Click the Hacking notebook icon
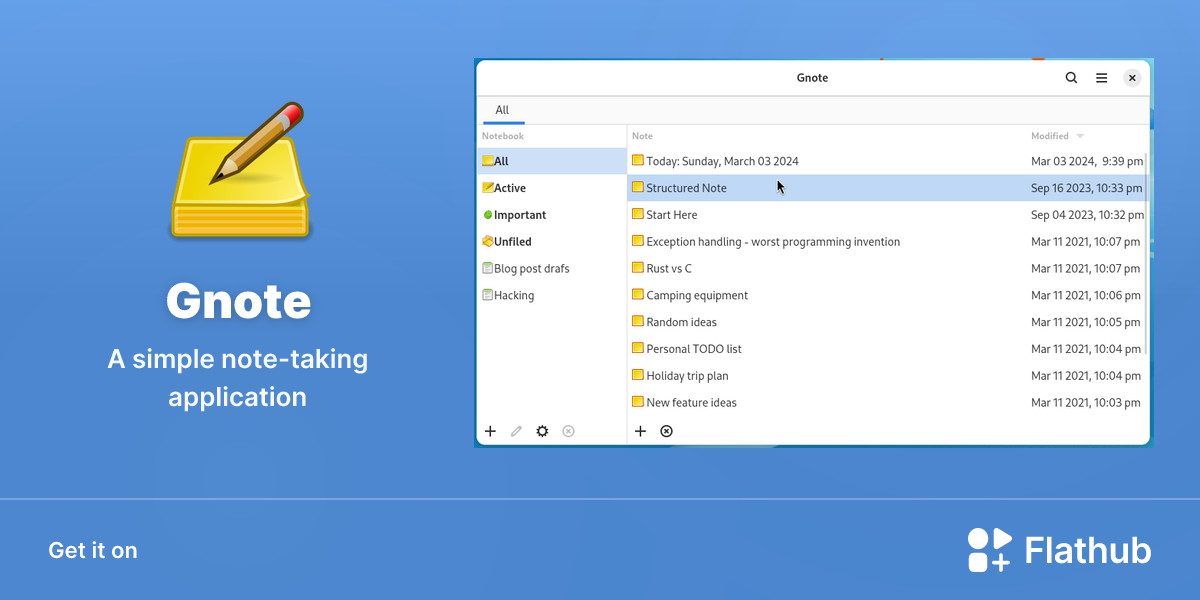The width and height of the screenshot is (1200, 600). (x=488, y=296)
